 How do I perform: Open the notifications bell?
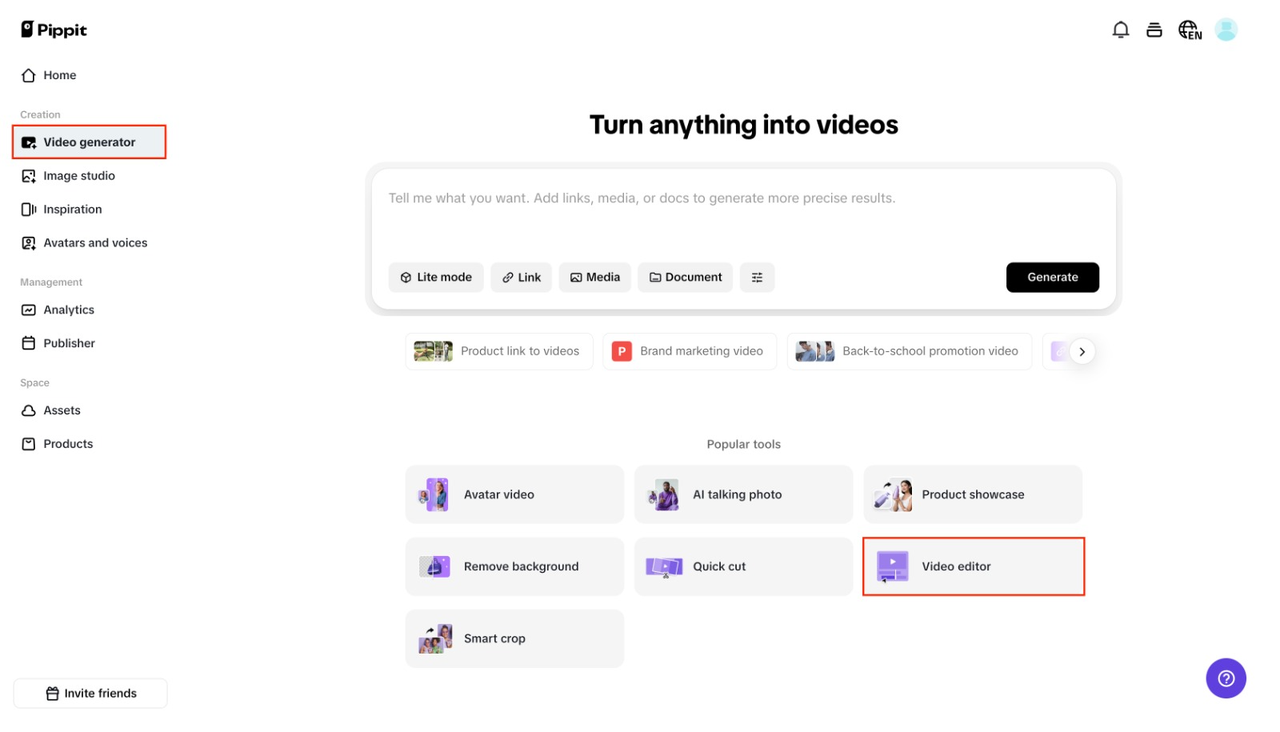click(x=1121, y=29)
